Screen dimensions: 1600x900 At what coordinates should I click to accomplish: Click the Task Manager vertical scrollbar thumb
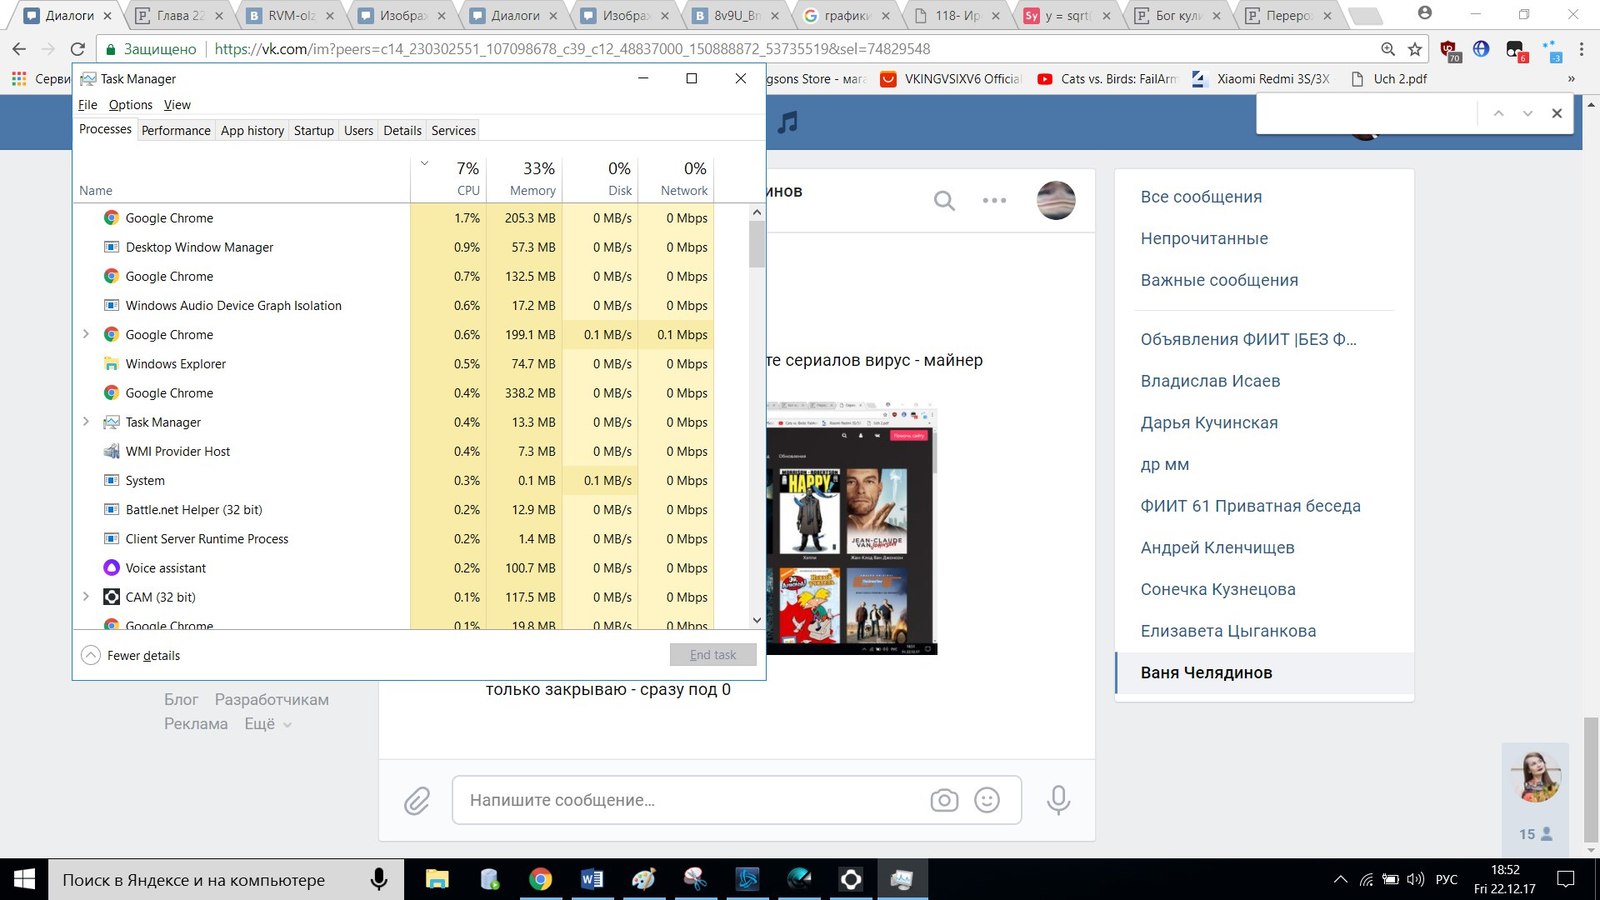pyautogui.click(x=757, y=244)
